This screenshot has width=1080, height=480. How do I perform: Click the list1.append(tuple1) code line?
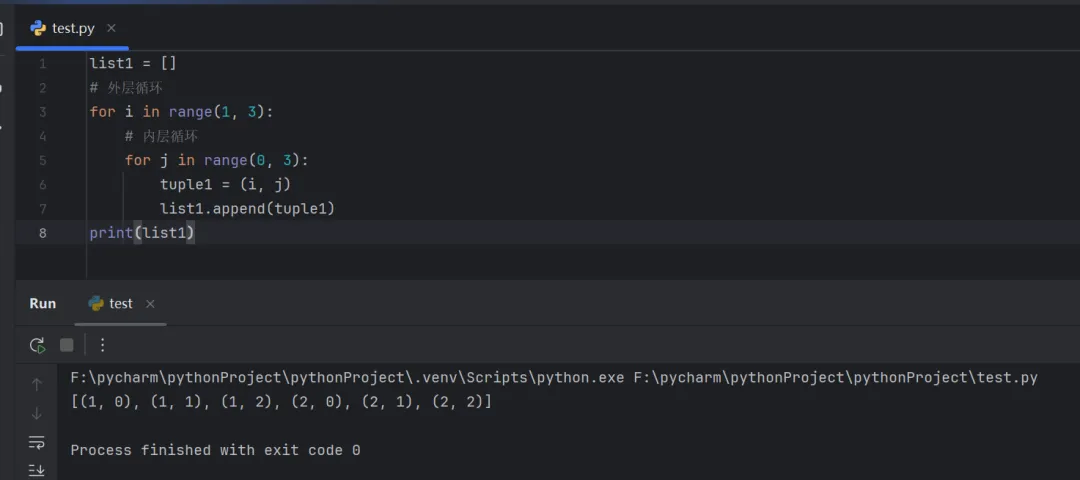[247, 208]
